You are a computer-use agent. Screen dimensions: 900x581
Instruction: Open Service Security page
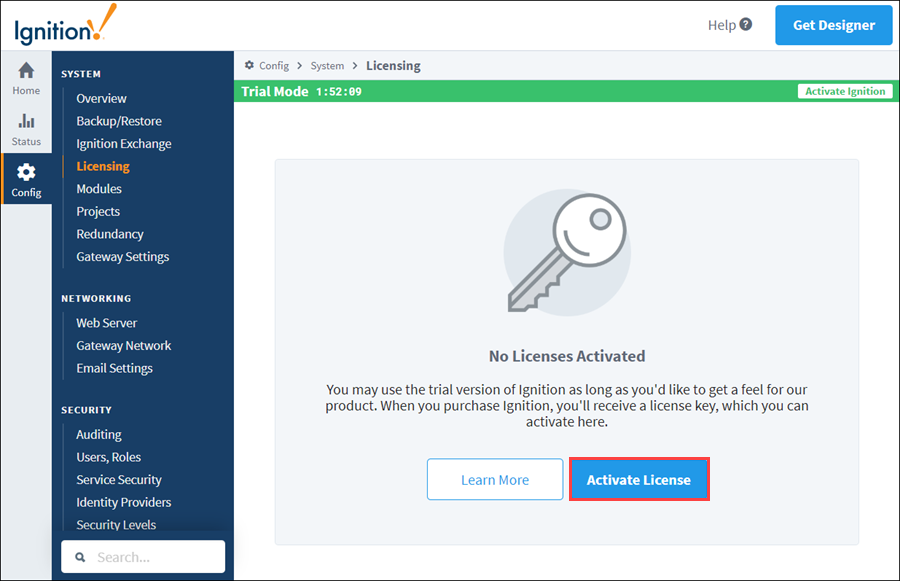tap(119, 480)
